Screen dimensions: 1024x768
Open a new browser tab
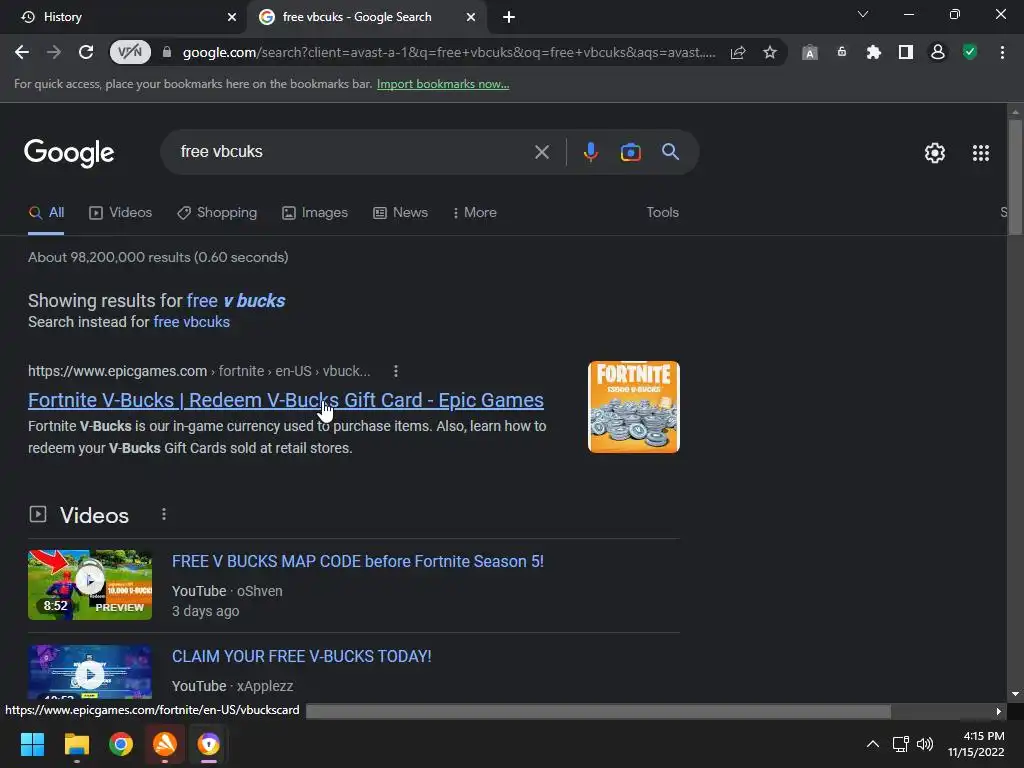click(x=509, y=17)
